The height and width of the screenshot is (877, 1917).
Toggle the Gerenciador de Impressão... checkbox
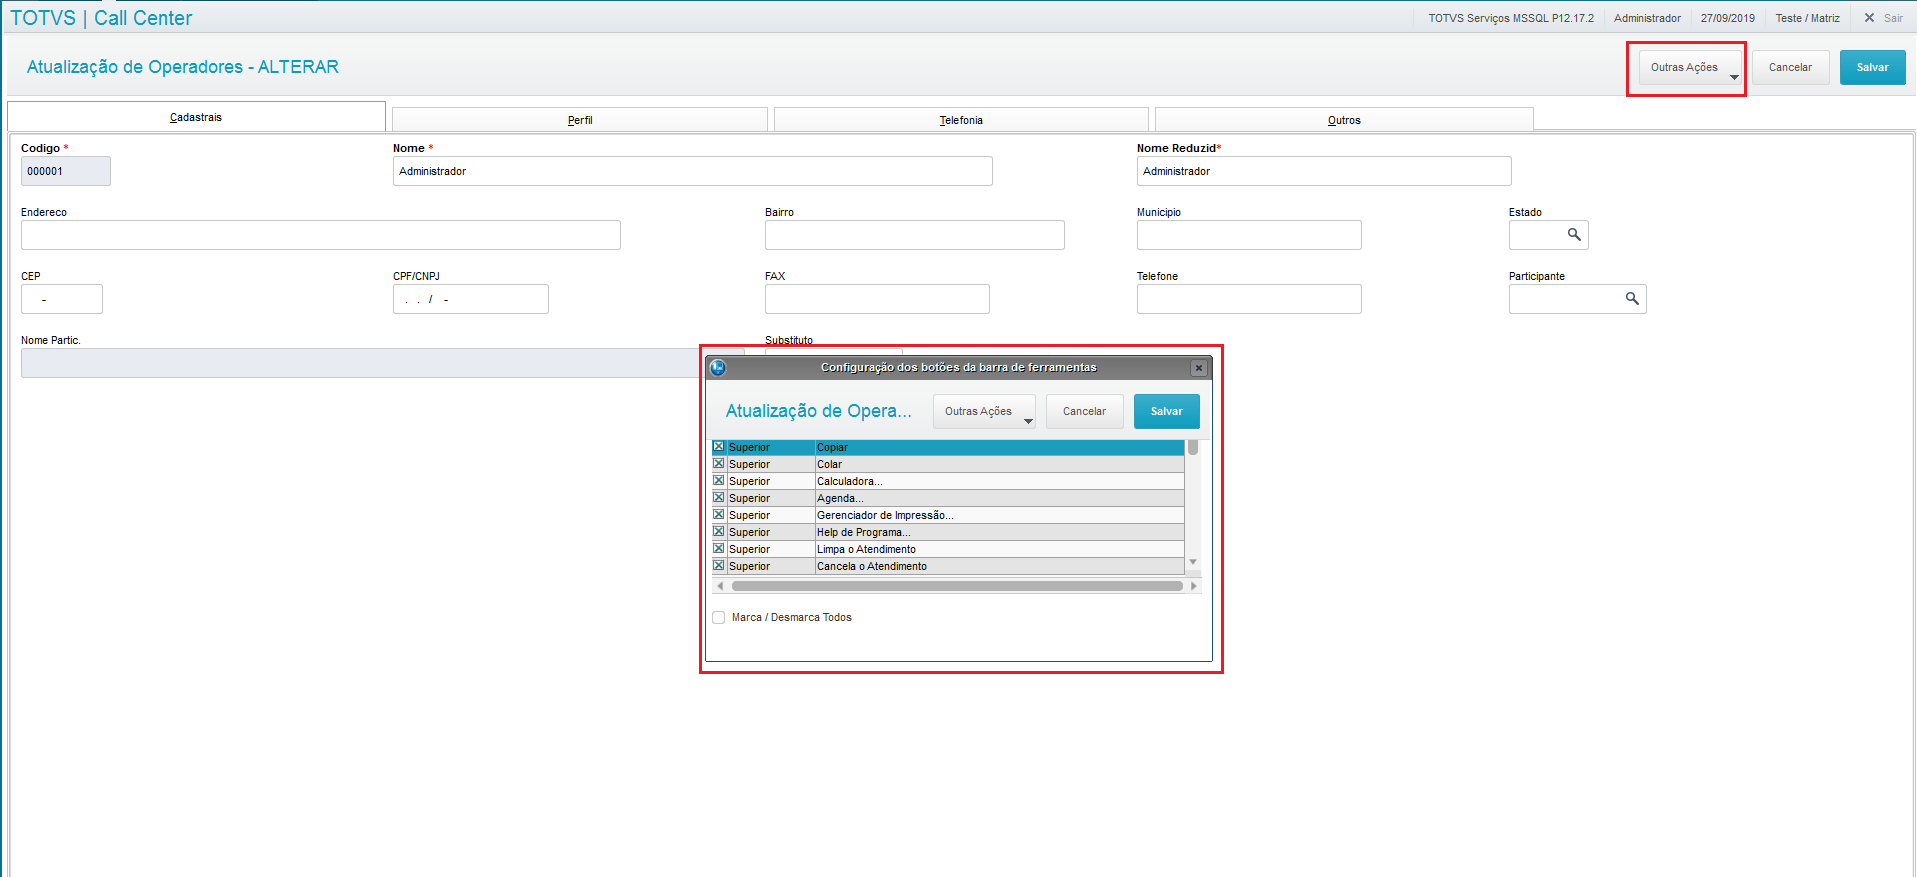pos(718,515)
